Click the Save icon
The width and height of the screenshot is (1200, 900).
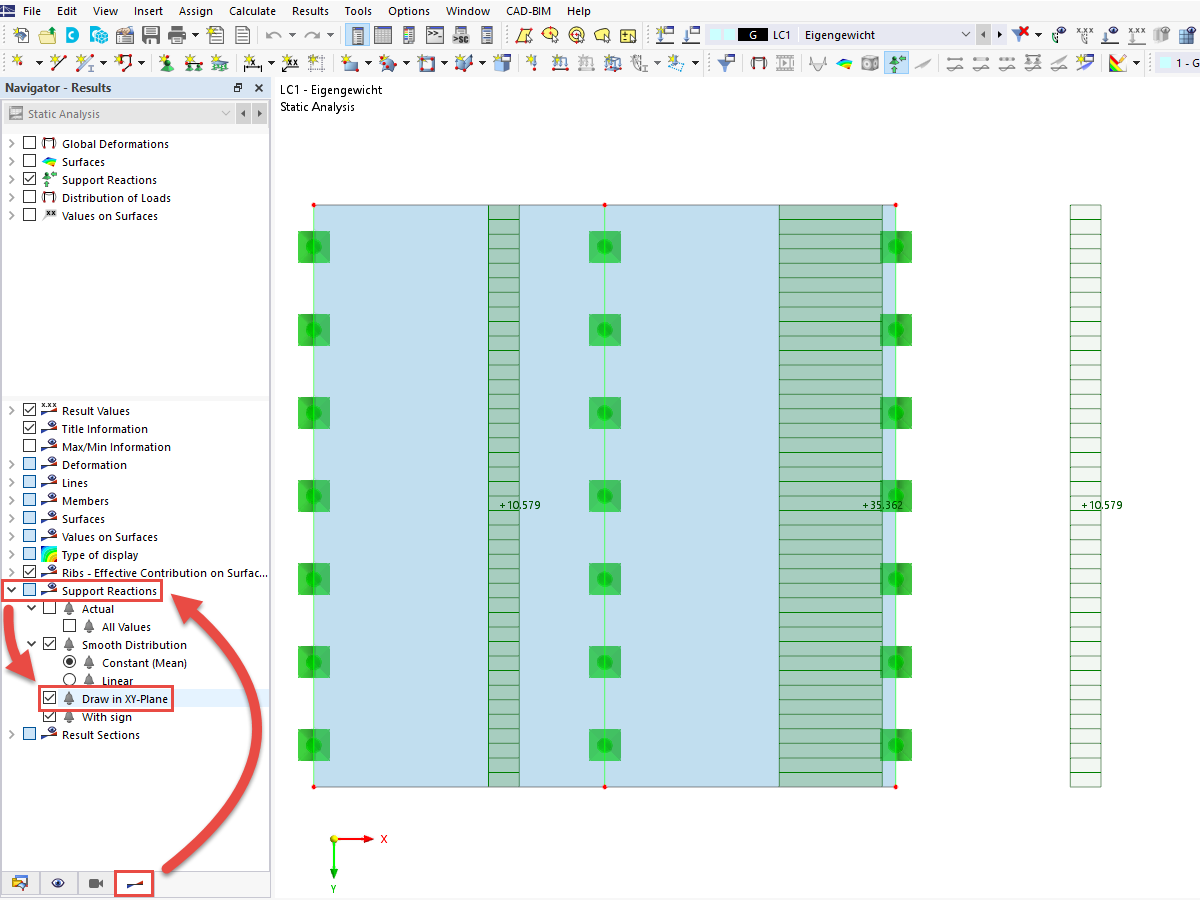click(x=151, y=34)
